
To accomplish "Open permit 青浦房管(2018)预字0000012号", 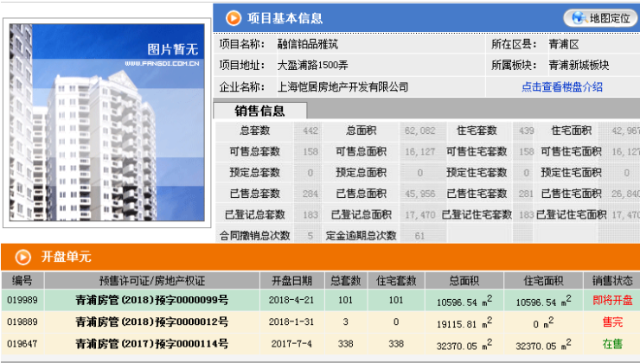I will pyautogui.click(x=152, y=322).
